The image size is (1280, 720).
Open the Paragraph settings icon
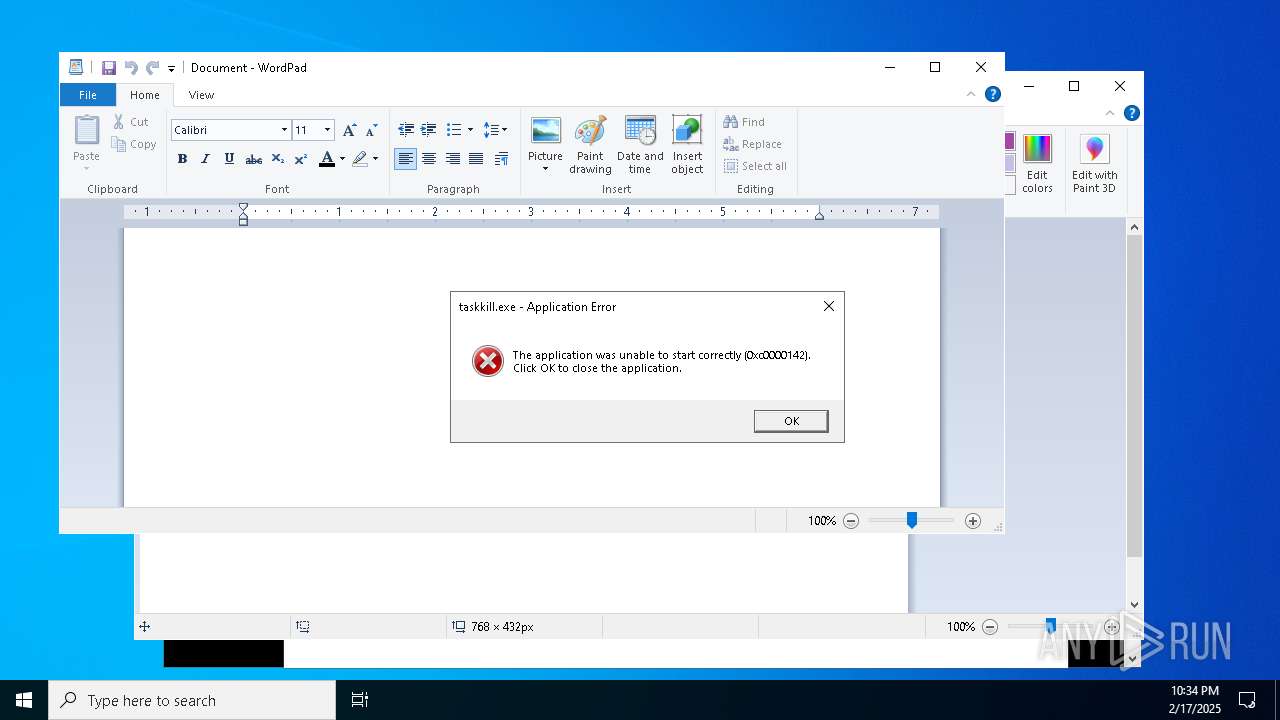click(x=502, y=159)
